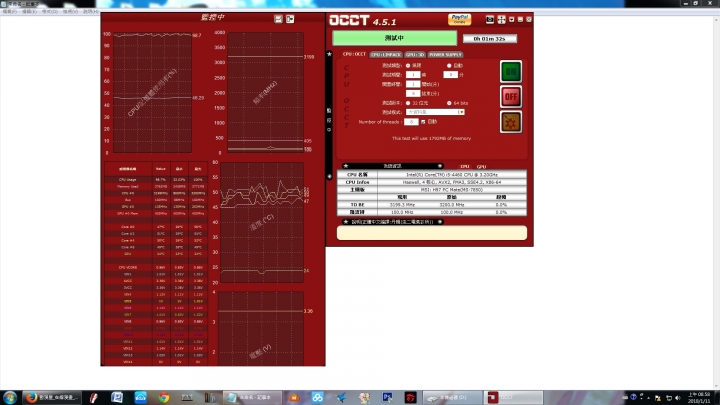This screenshot has height=405, width=720.
Task: Click the round arrow at side strip bottom
Action: 329,176
